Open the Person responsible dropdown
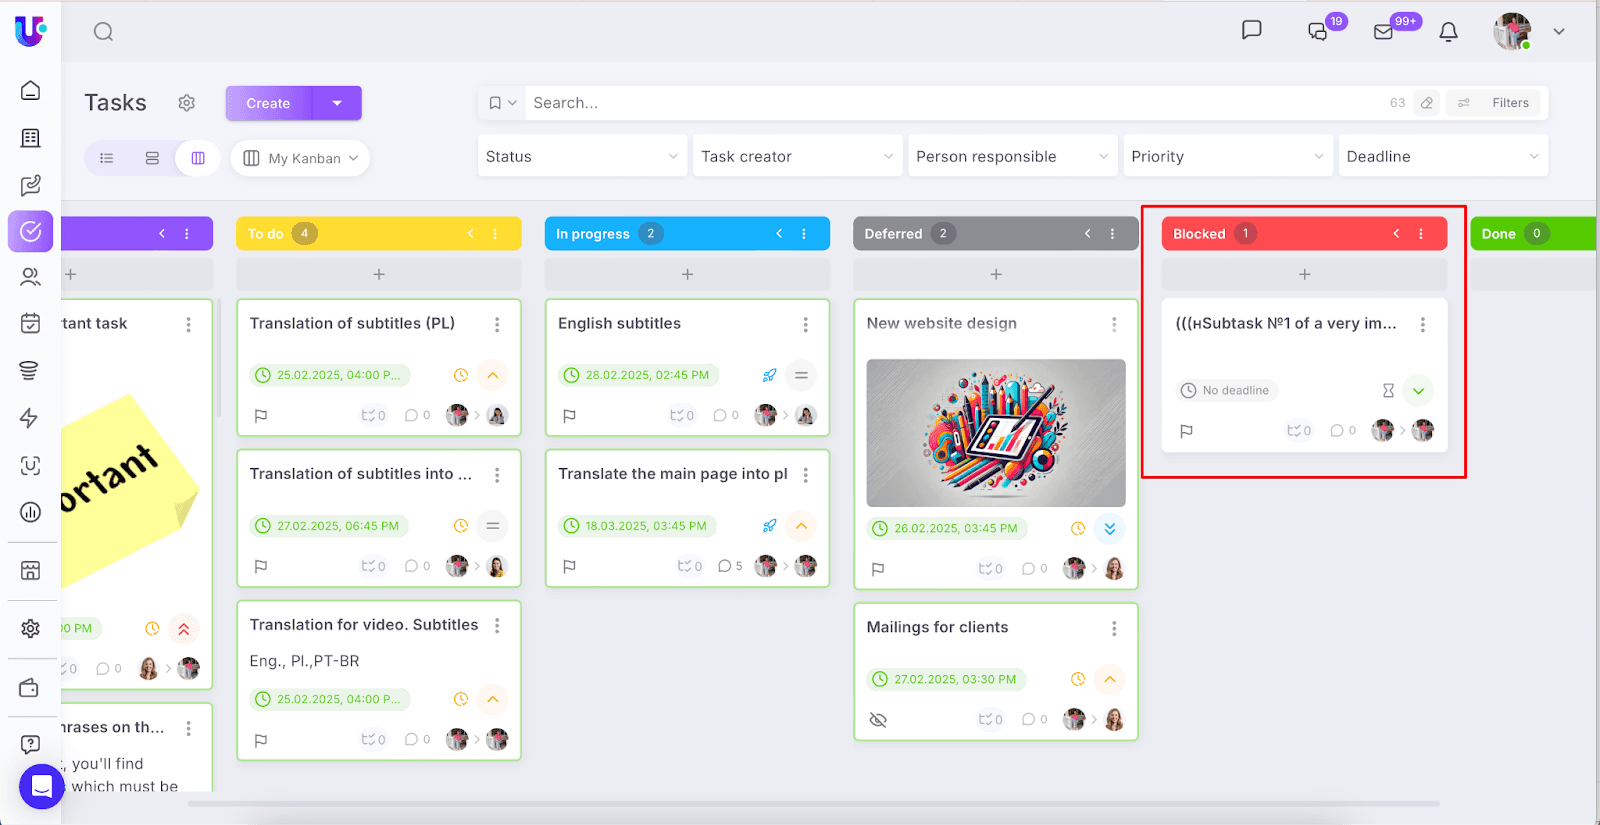Screen dimensions: 1600x825 click(1012, 156)
